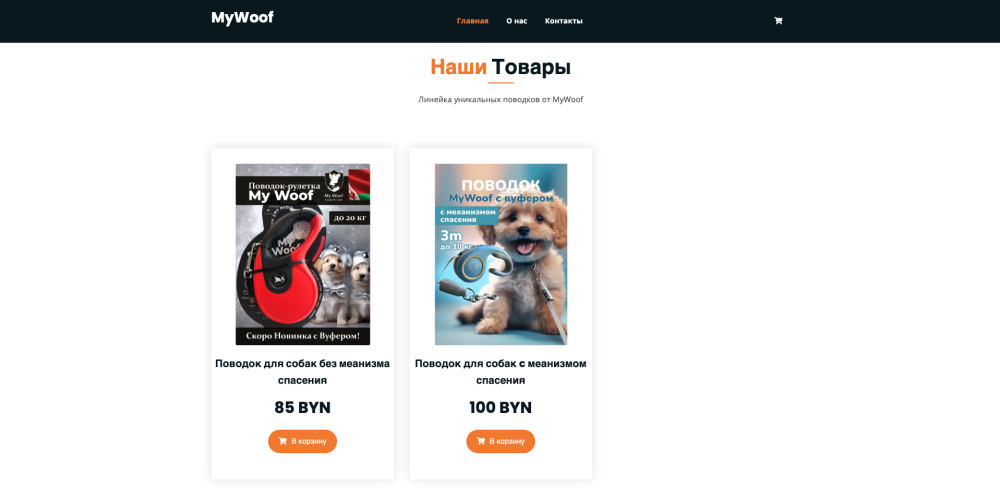Click the MyWoof logo
The width and height of the screenshot is (1000, 498).
(x=242, y=18)
